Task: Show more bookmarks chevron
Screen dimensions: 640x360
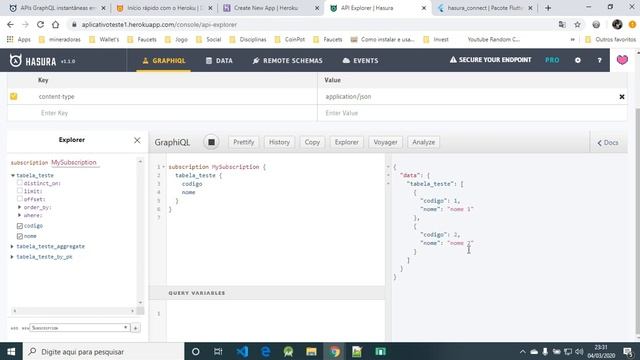Action: point(572,40)
